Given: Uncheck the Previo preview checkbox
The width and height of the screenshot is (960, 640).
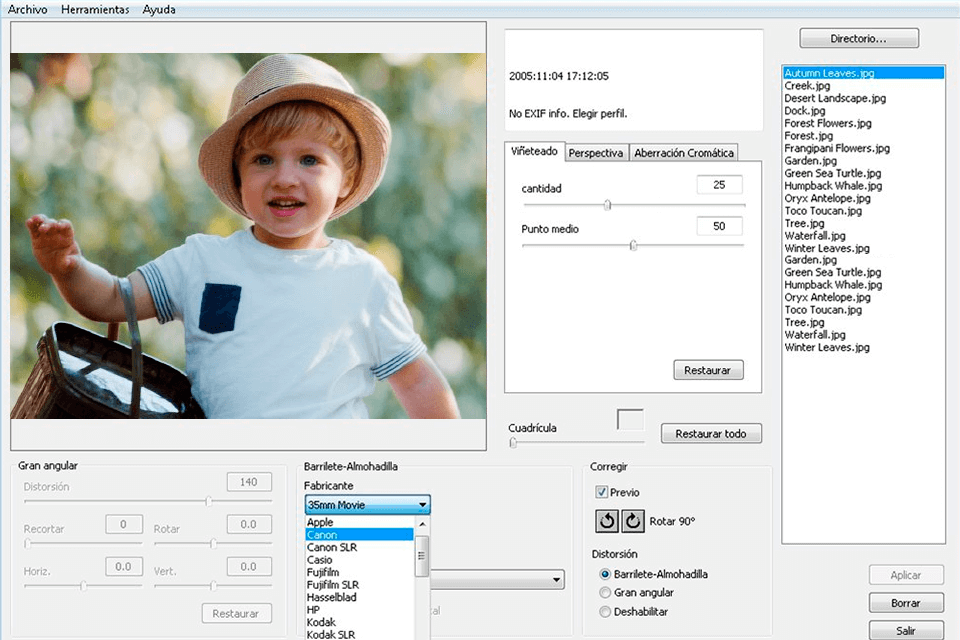Looking at the screenshot, I should tap(600, 492).
